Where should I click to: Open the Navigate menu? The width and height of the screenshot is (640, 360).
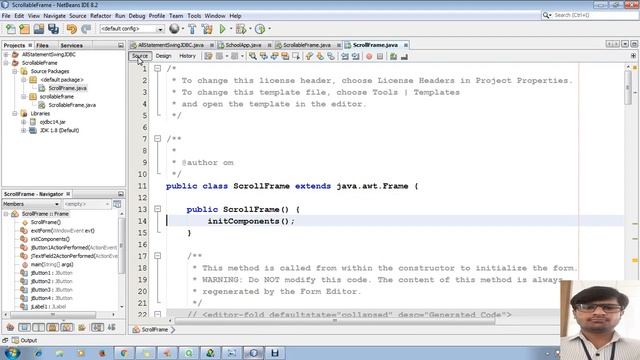pyautogui.click(x=54, y=16)
